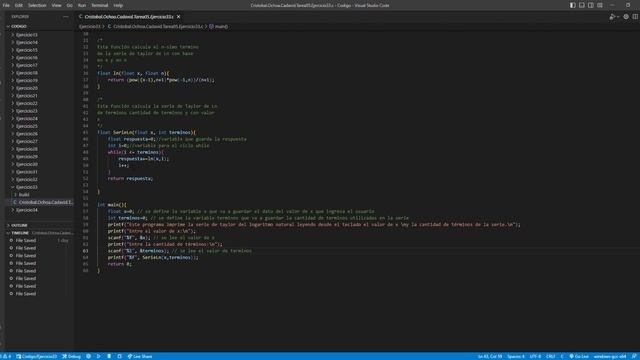Expand the Ejercicio17 folder

40,65
